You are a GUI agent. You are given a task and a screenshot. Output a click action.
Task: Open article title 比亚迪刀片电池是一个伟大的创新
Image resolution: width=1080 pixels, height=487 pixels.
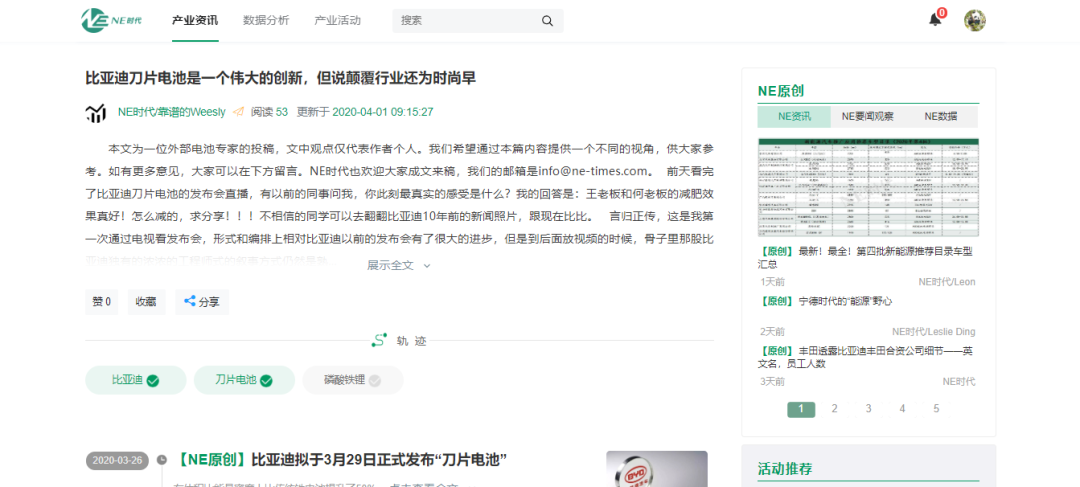pos(280,79)
